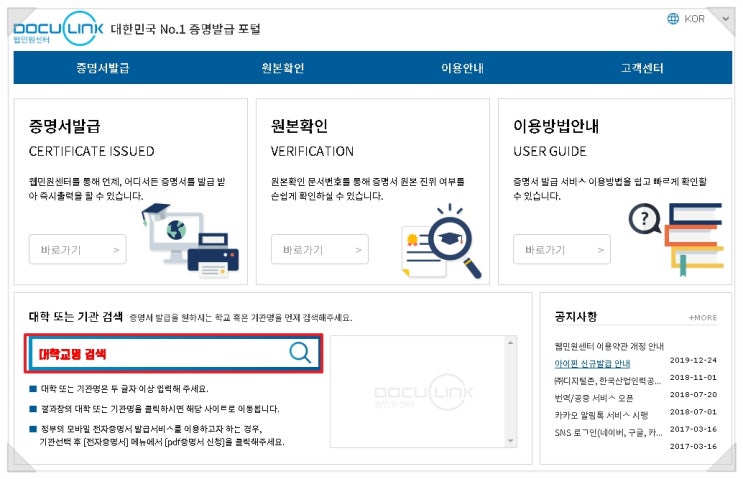Click USER GUIDE subtitle
This screenshot has height=479, width=743.
[550, 151]
